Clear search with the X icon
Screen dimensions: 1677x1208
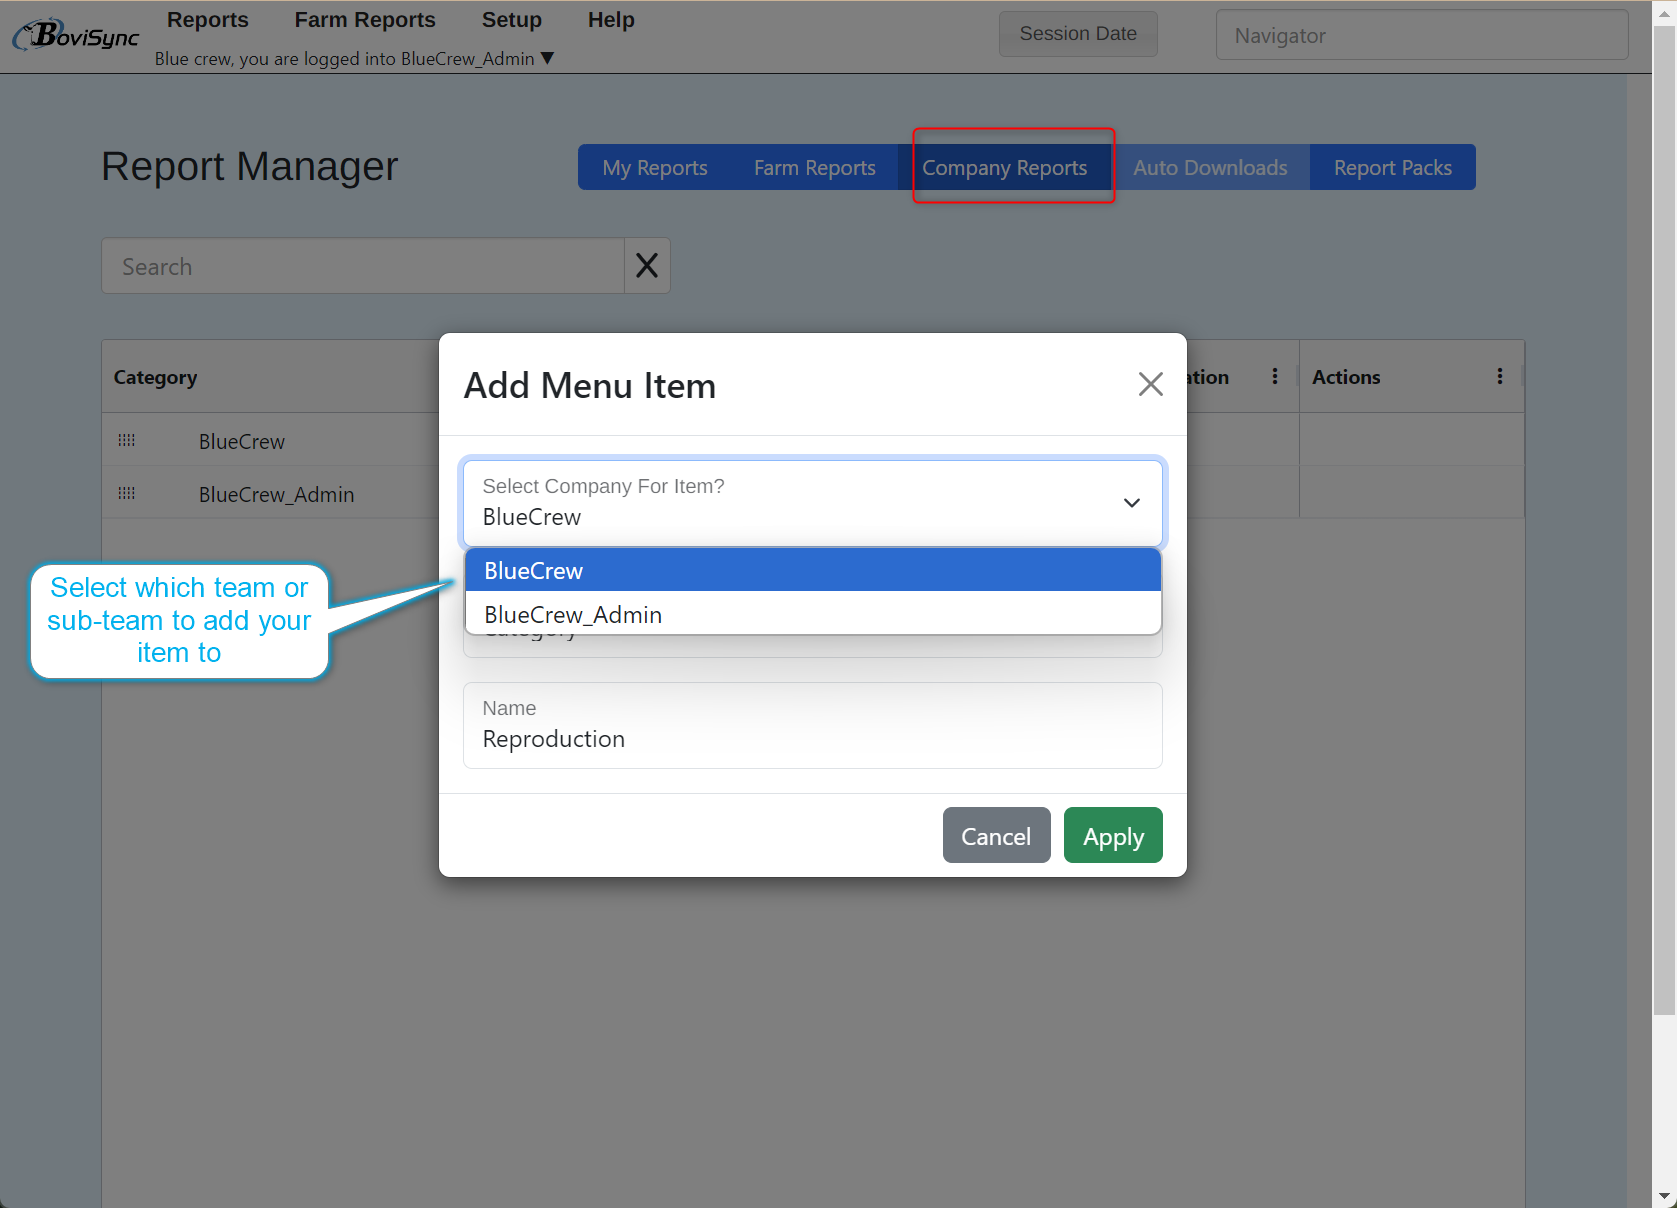[x=647, y=266]
